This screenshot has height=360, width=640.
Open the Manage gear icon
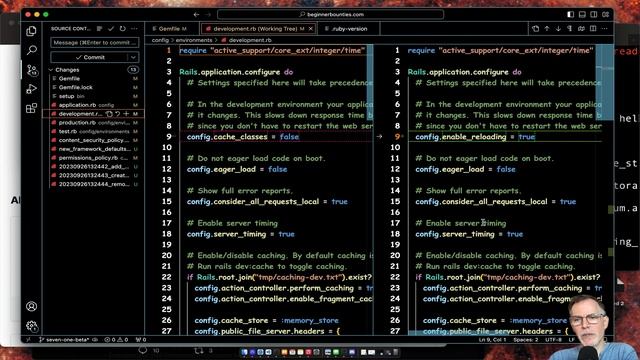pyautogui.click(x=31, y=325)
